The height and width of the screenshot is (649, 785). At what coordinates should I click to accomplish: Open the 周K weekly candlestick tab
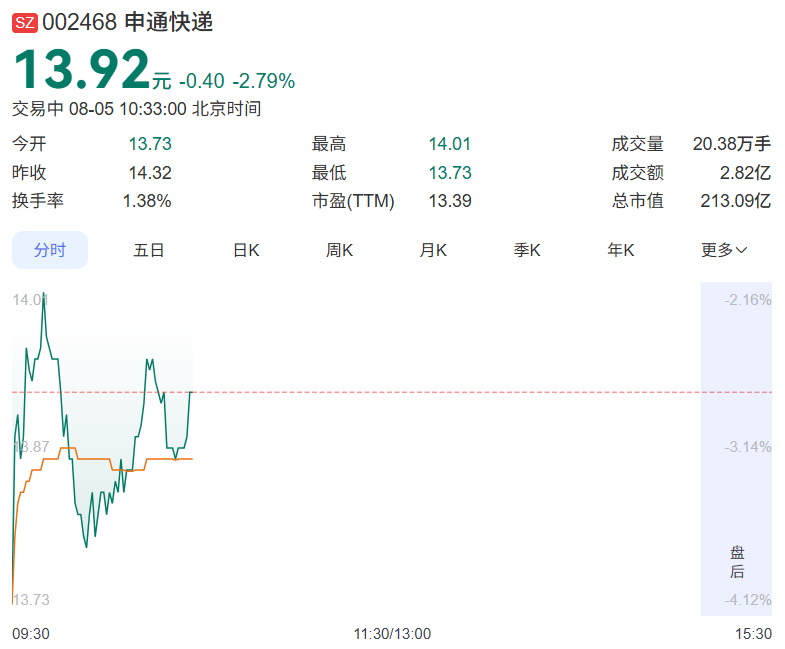339,250
